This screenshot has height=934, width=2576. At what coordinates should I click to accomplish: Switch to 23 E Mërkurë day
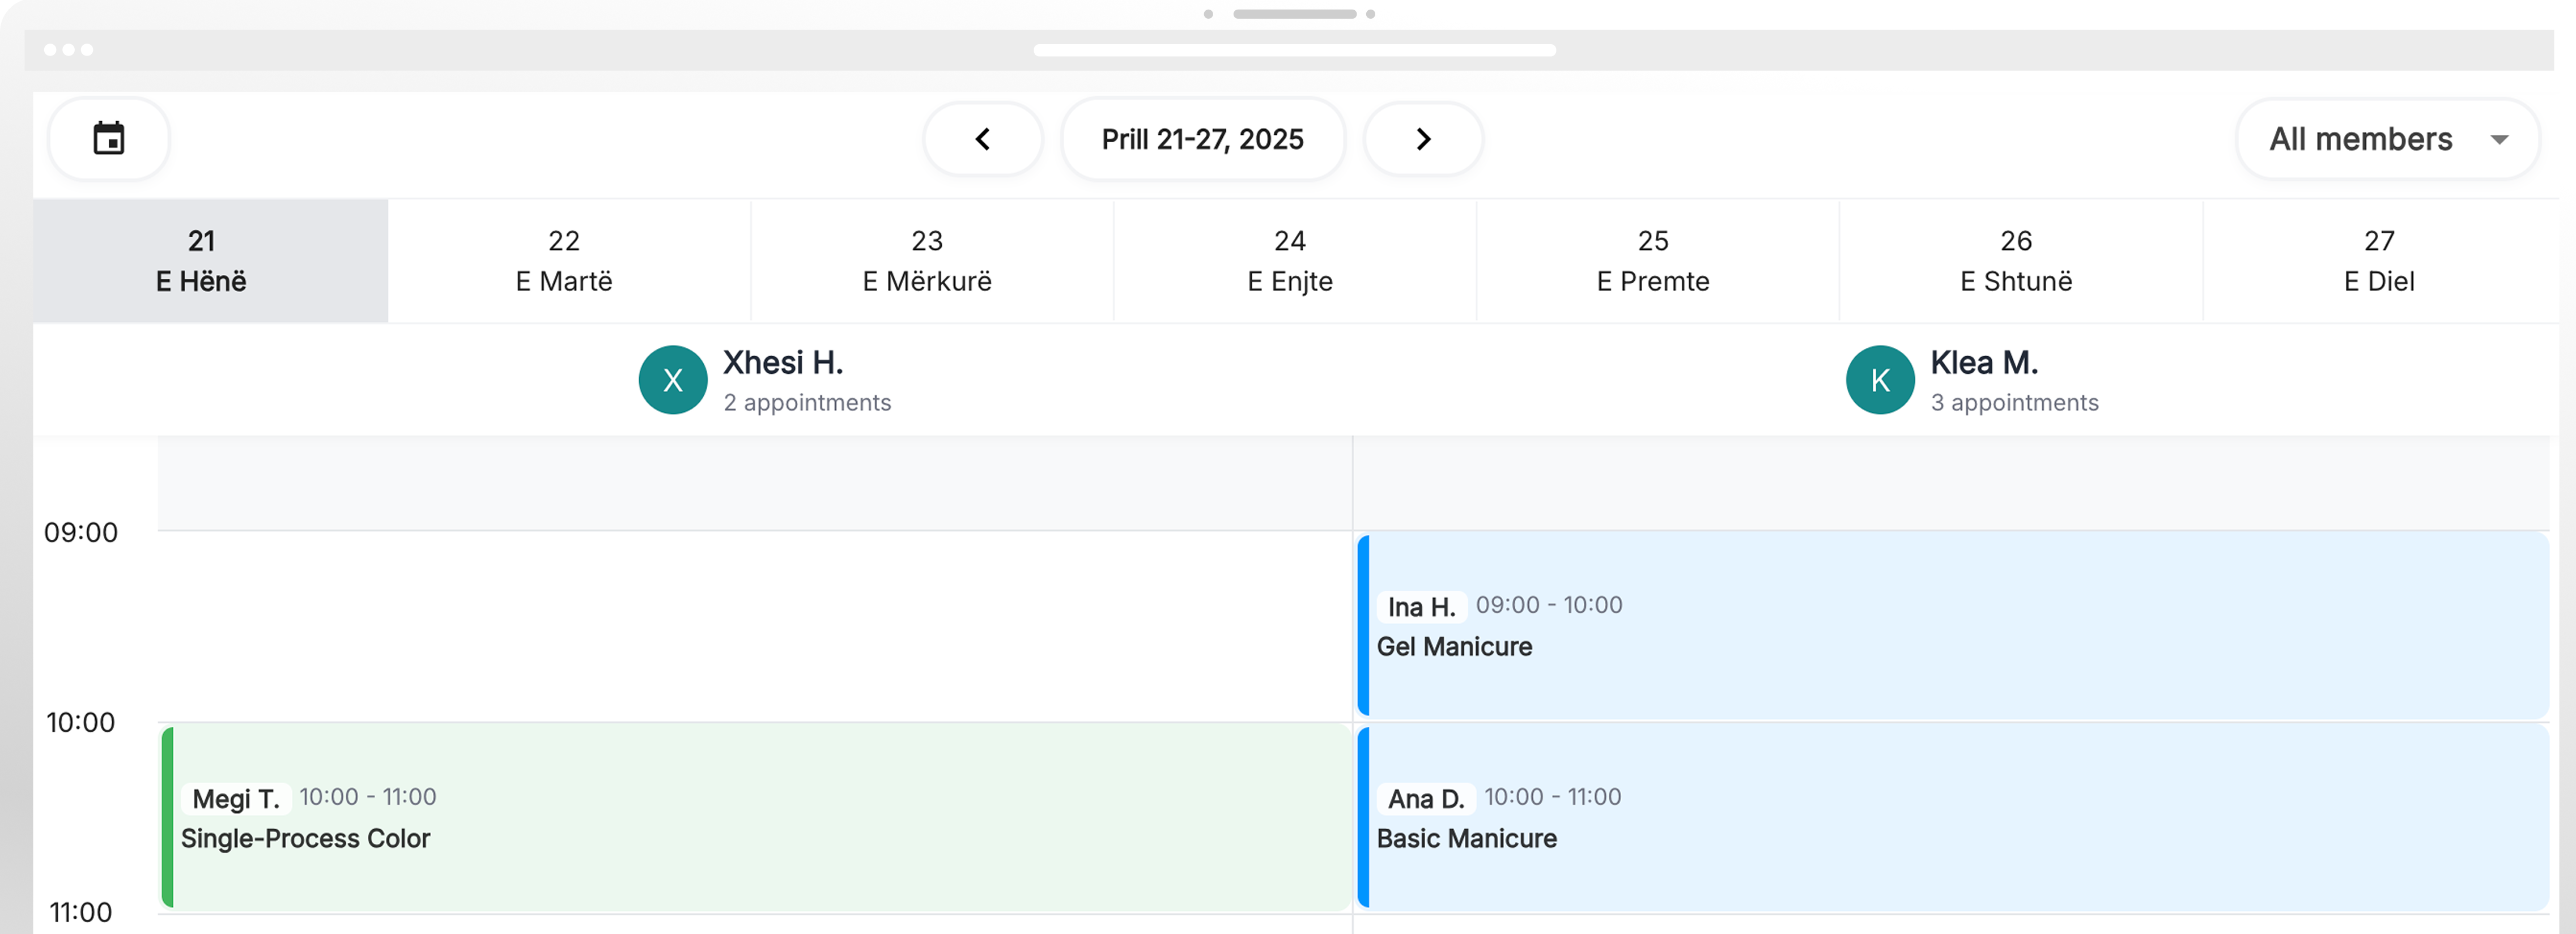(927, 261)
